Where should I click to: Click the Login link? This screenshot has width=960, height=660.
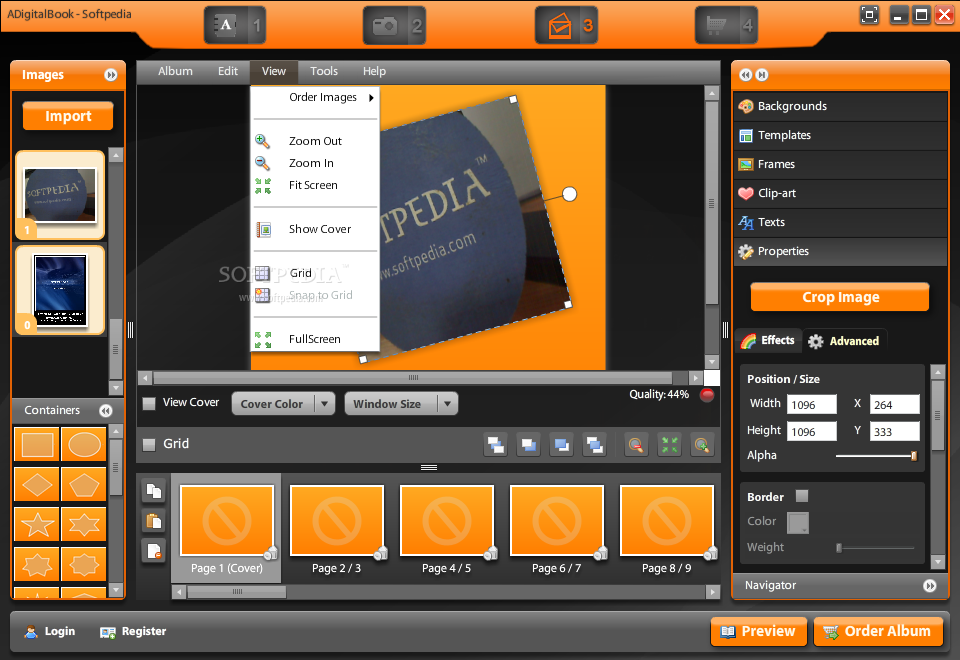[50, 632]
